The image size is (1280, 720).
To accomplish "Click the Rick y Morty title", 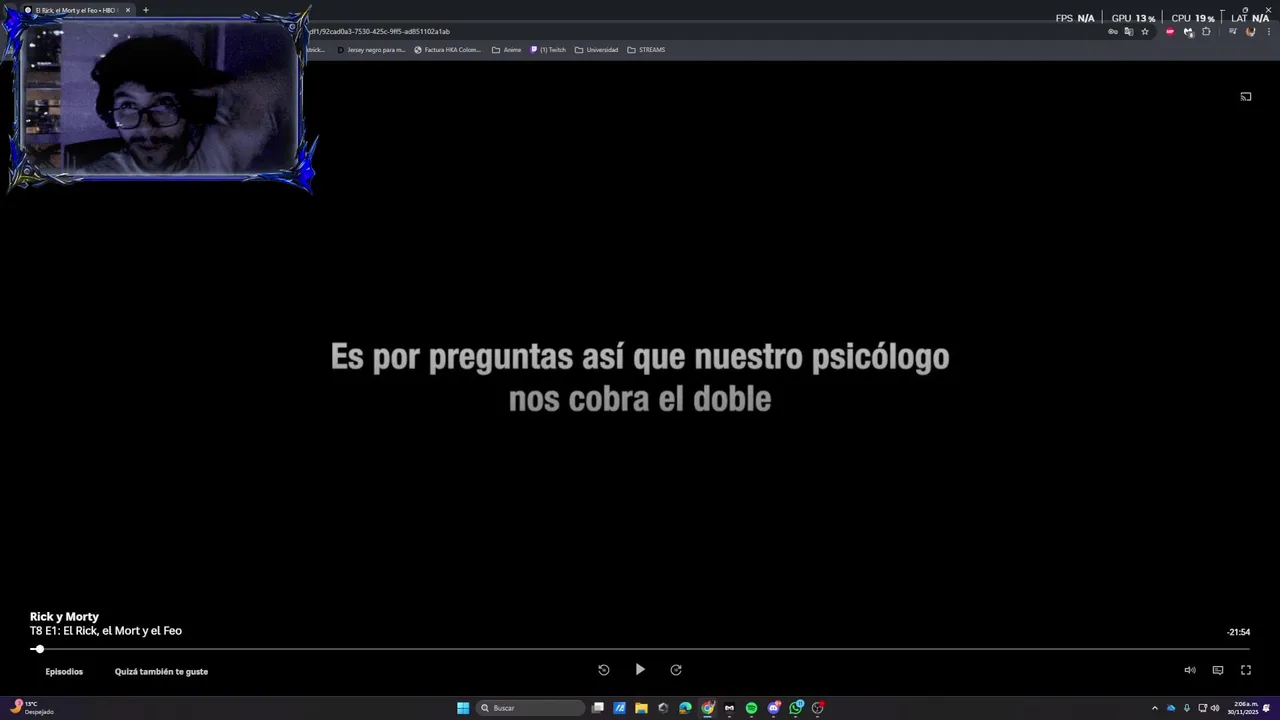I will click(64, 617).
